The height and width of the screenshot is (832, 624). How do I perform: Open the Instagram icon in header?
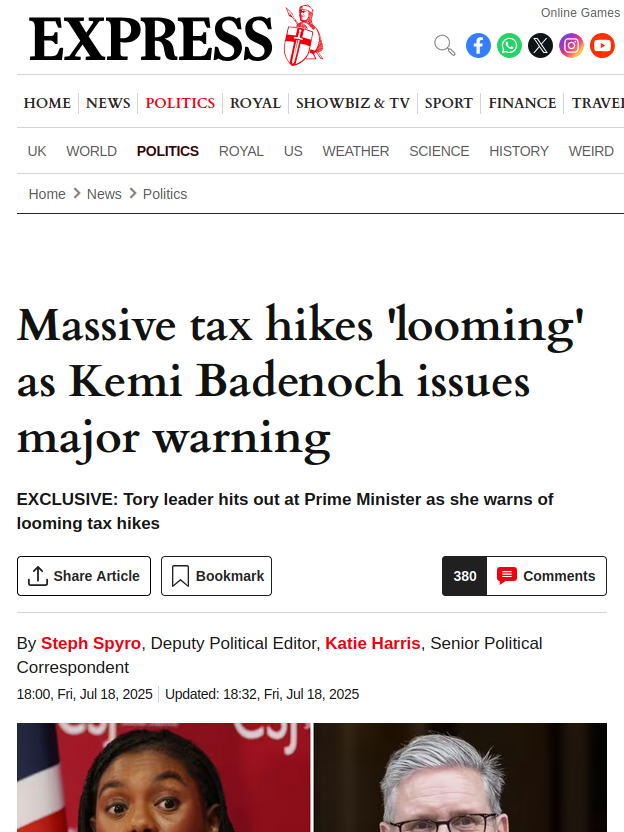[571, 45]
